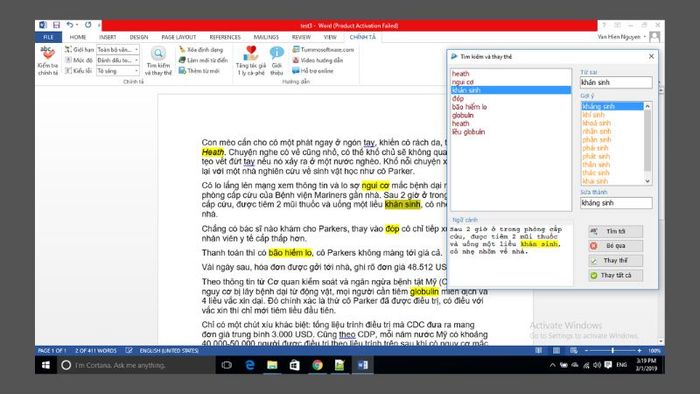Click the '2 OF 411 WORDS' word count
700x394 pixels.
[x=96, y=351]
